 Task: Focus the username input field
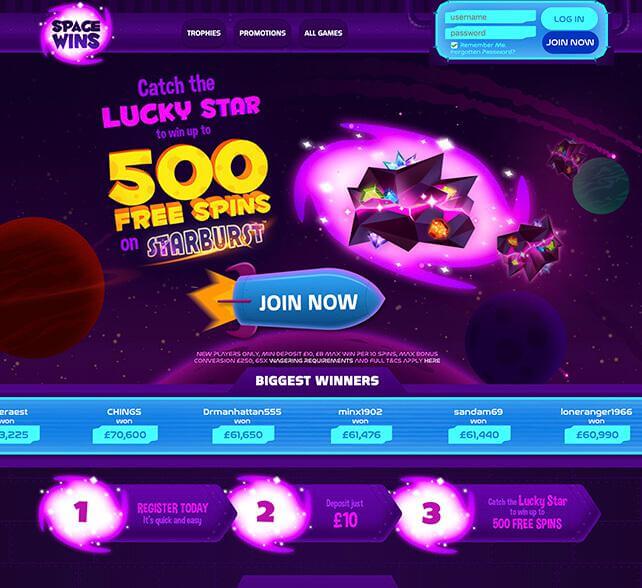tap(491, 17)
